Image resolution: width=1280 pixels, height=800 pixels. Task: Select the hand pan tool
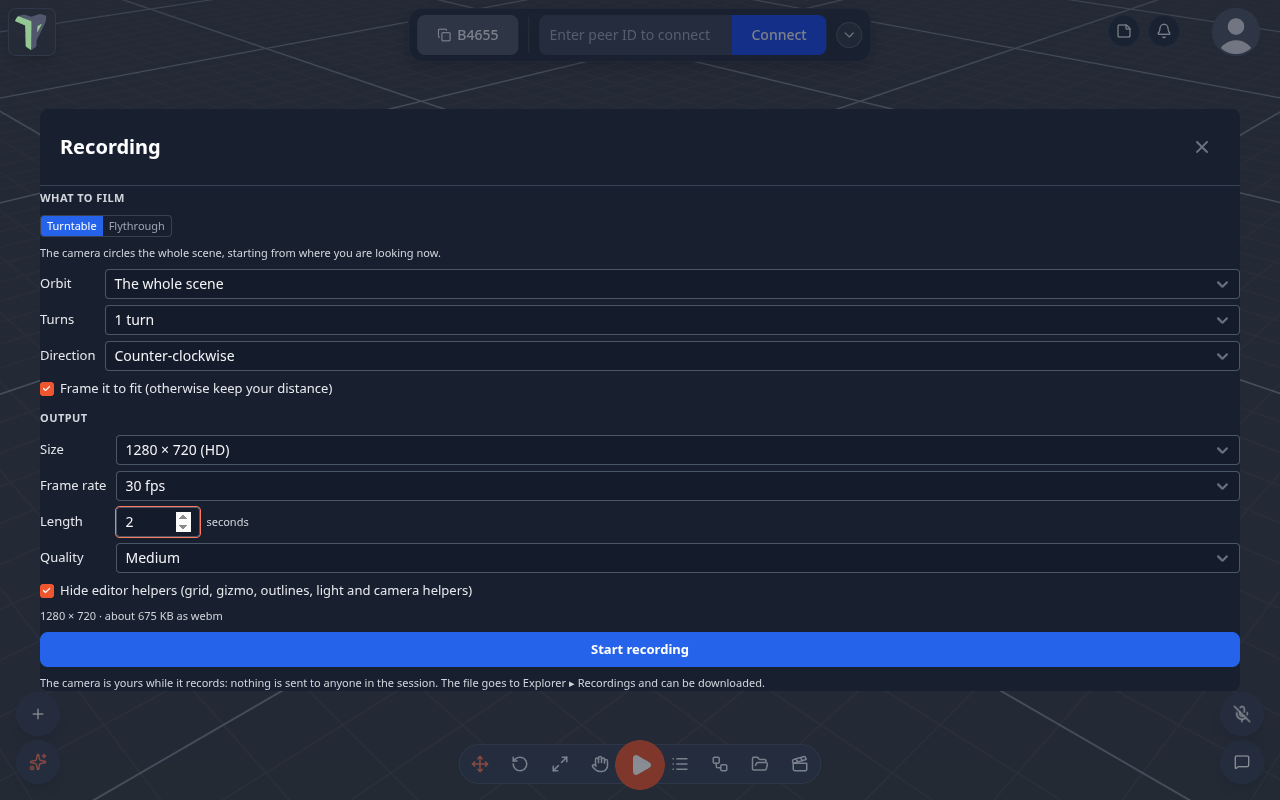coord(600,764)
